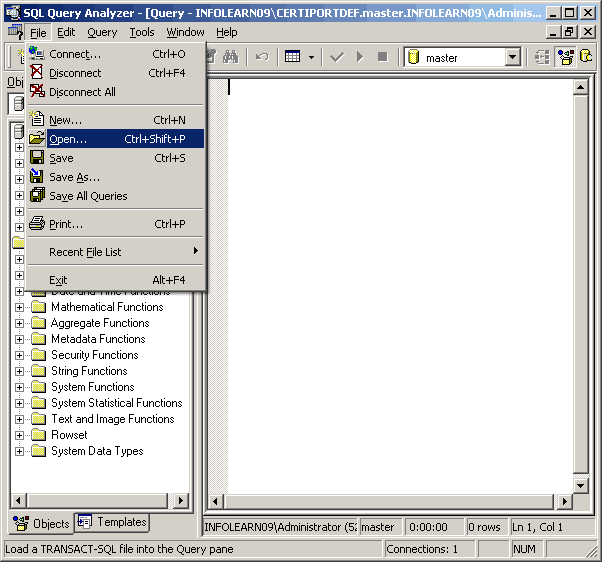The height and width of the screenshot is (562, 602).
Task: Click the Save As icon in the menu
Action: tap(37, 176)
